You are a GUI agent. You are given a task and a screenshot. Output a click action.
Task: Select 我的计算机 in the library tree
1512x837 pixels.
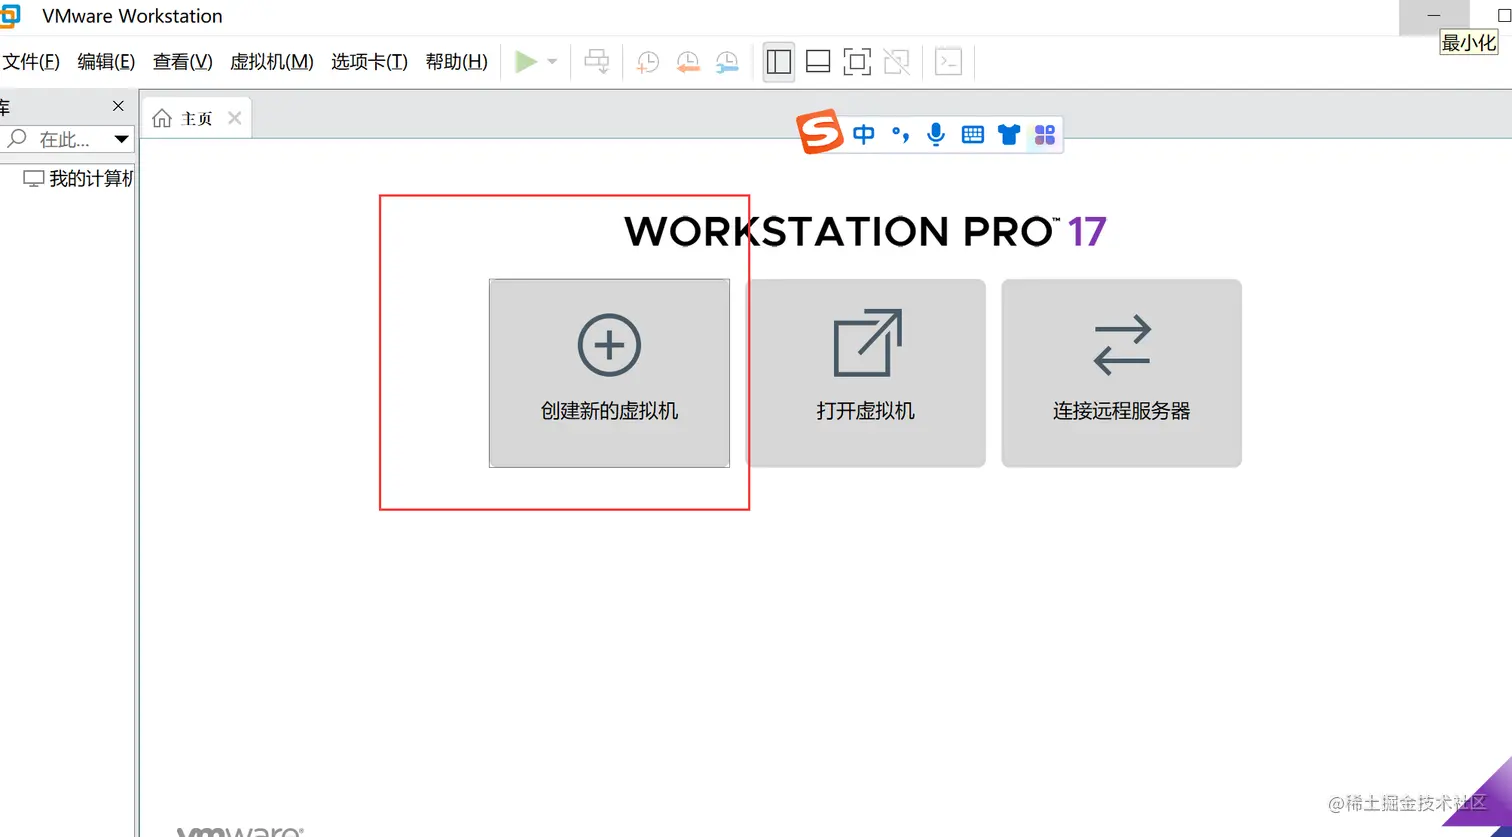(x=78, y=179)
